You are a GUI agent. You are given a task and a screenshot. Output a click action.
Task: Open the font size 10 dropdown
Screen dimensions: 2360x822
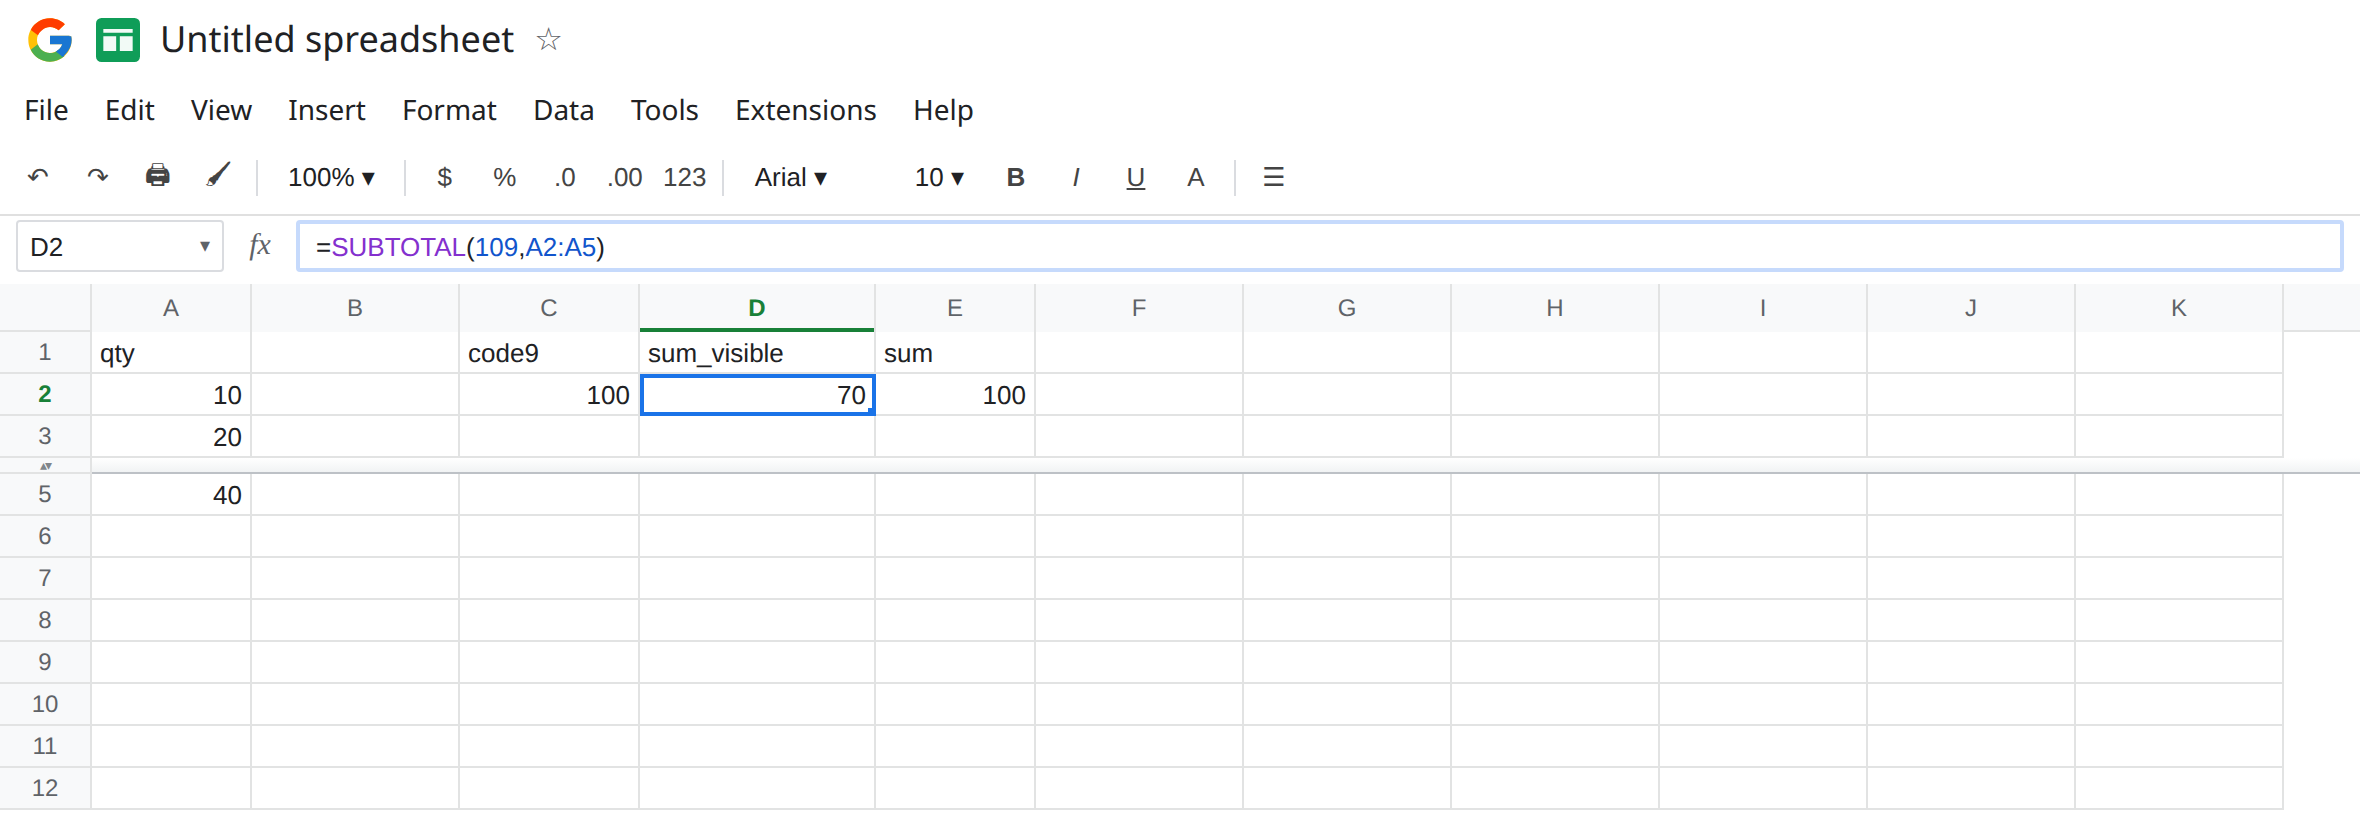[x=939, y=177]
